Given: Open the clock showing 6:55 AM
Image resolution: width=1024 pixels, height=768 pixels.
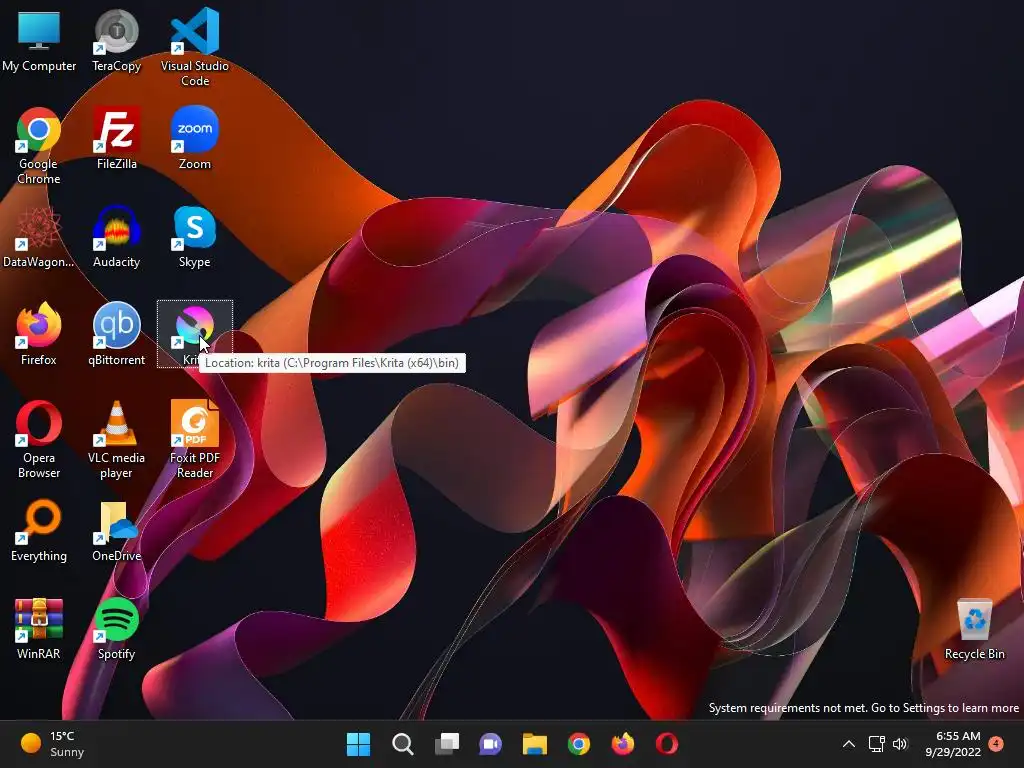Looking at the screenshot, I should point(953,744).
